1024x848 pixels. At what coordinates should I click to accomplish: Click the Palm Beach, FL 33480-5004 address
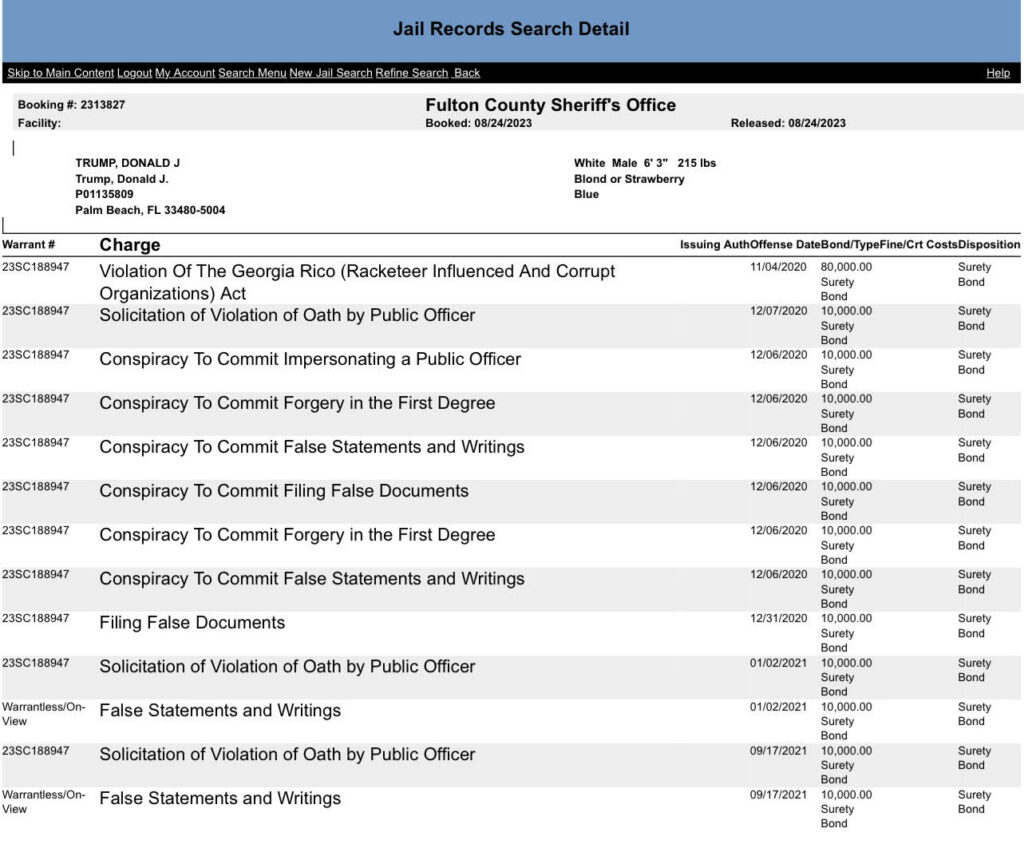click(150, 210)
